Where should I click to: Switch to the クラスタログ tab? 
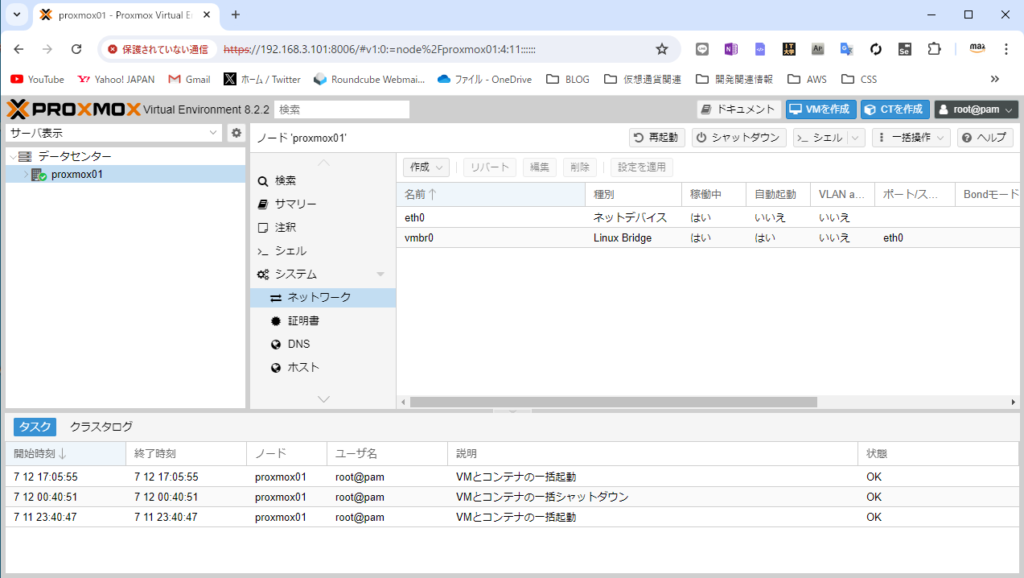click(101, 427)
